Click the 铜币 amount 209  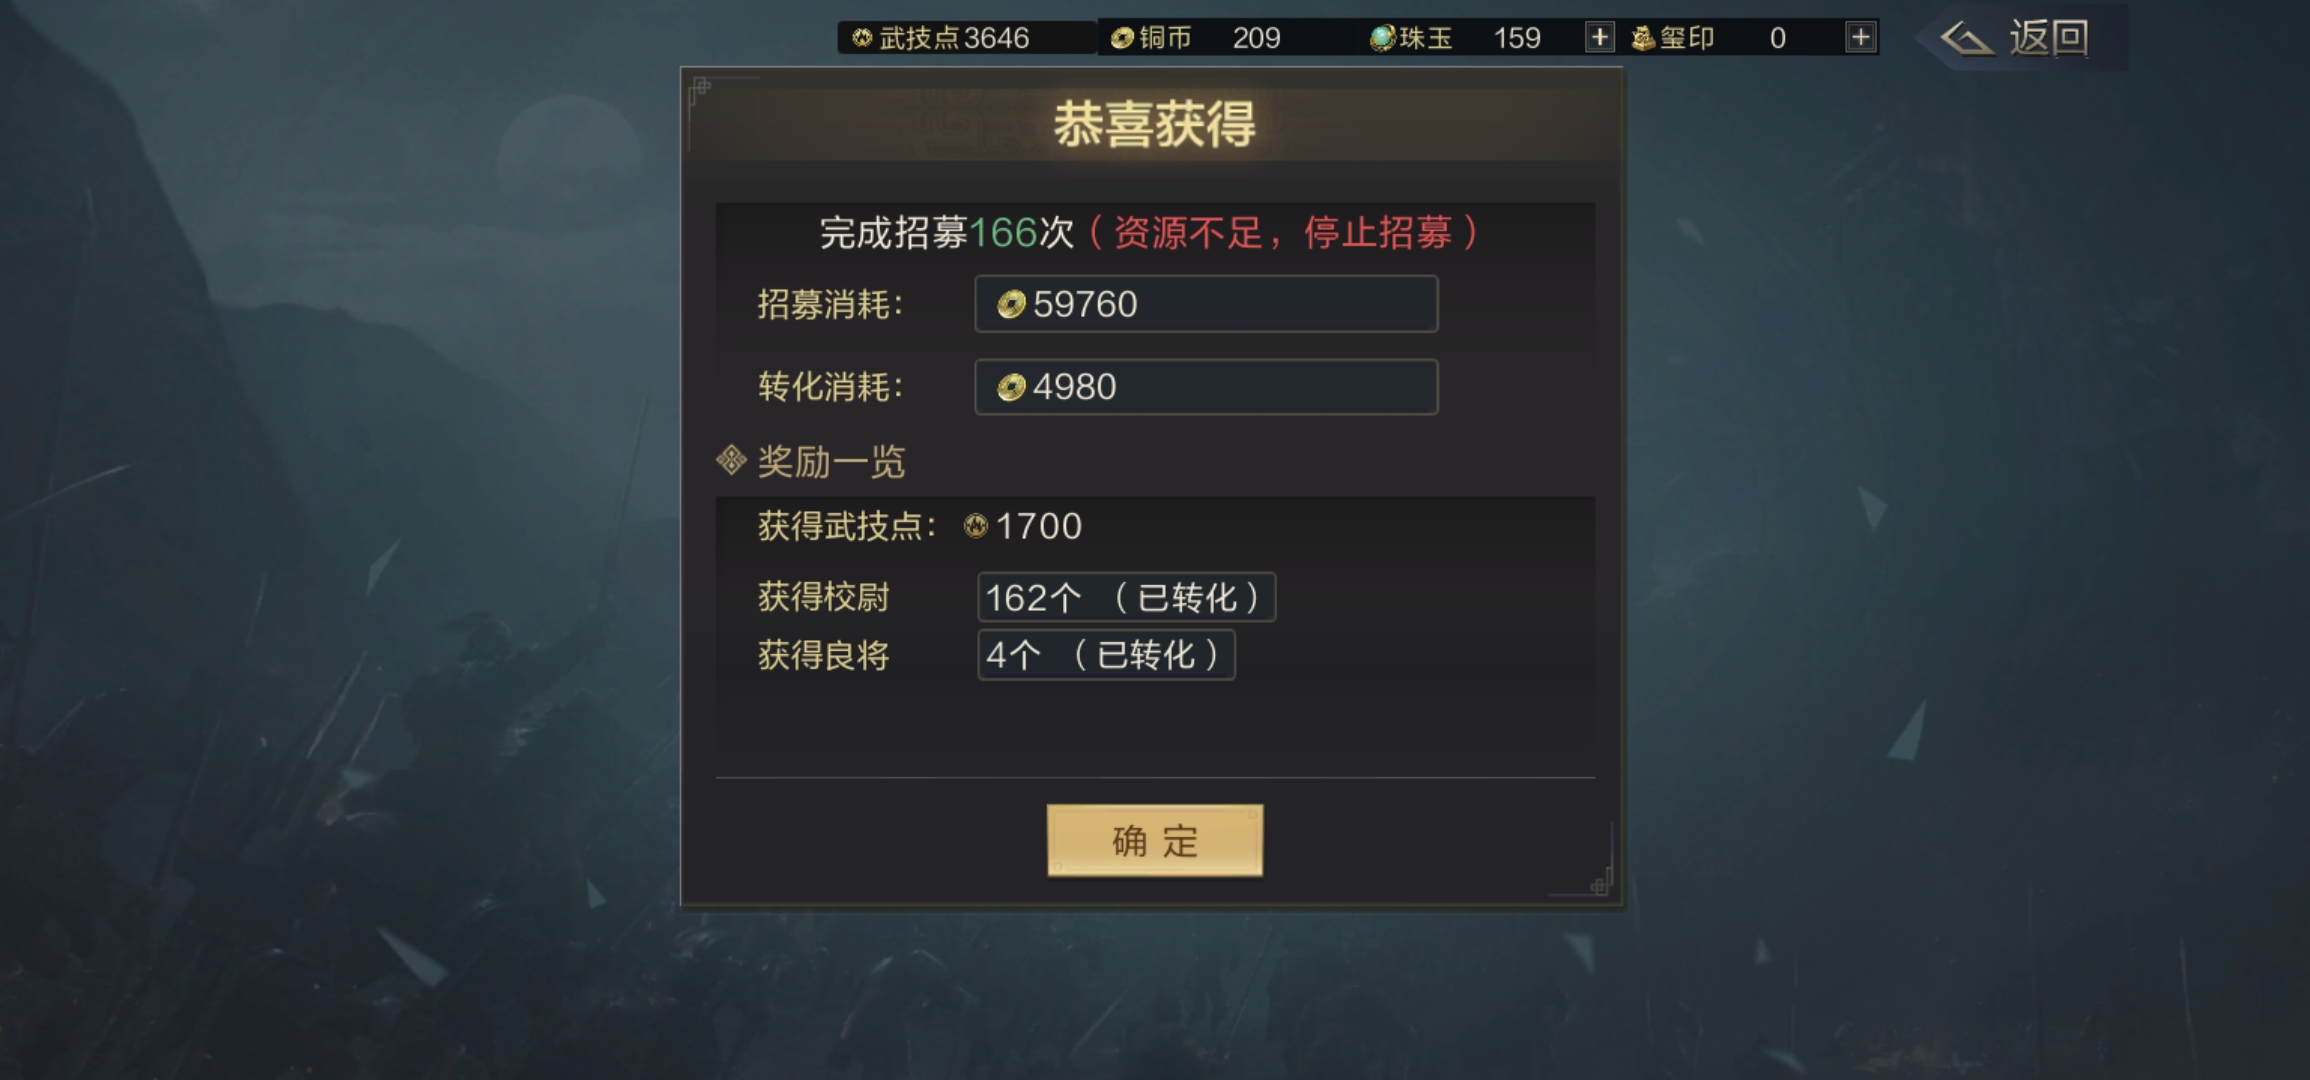1256,38
